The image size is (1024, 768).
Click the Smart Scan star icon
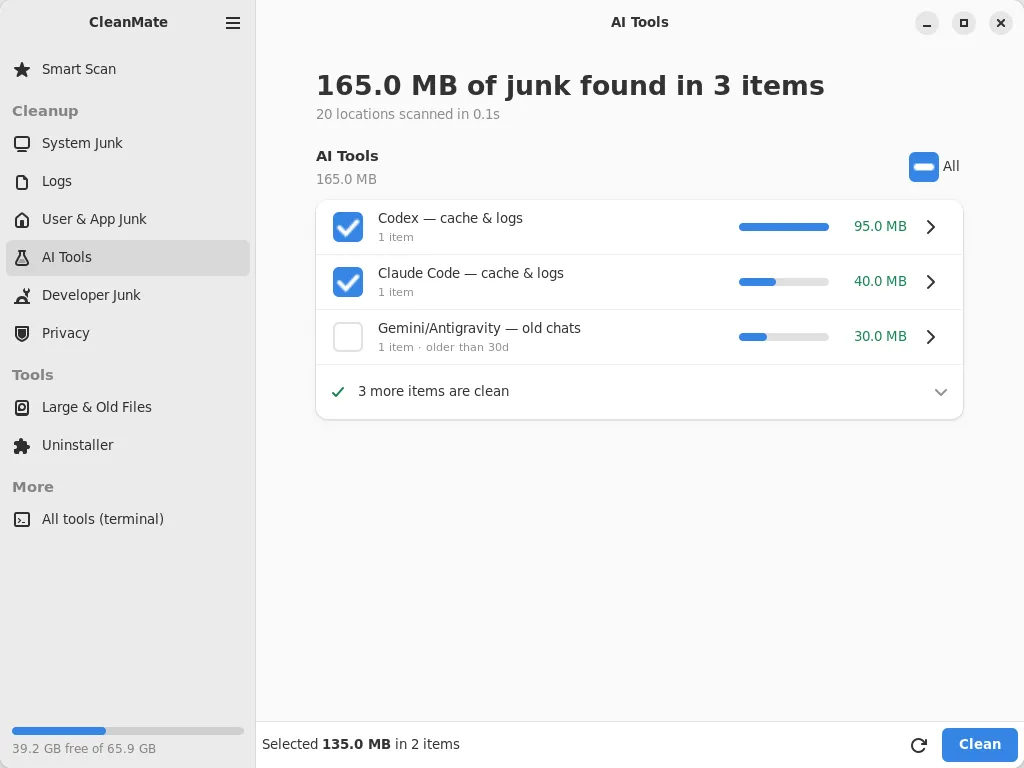(22, 69)
